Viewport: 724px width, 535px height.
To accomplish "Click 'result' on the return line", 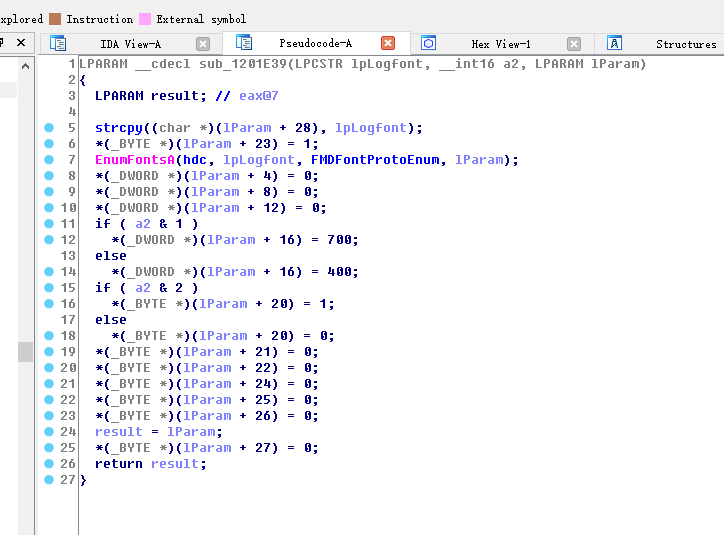I will [175, 463].
